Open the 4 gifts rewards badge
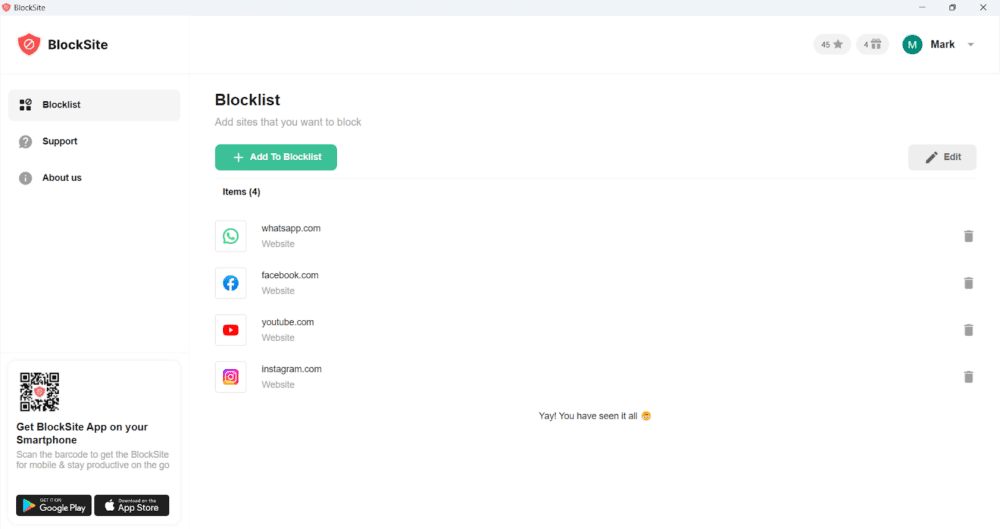The width and height of the screenshot is (1000, 529). 872,45
